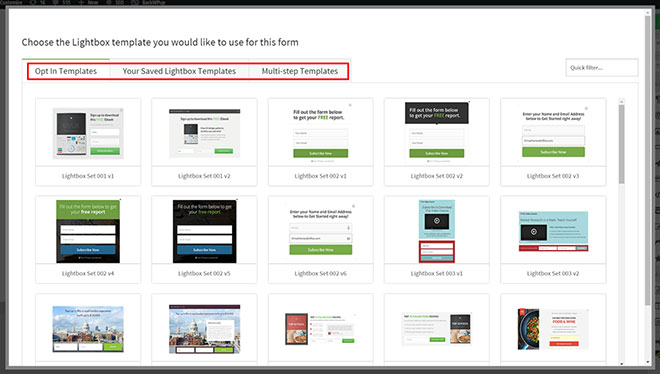Focus the Quick filter search field
Viewport: 660px width, 374px height.
602,67
